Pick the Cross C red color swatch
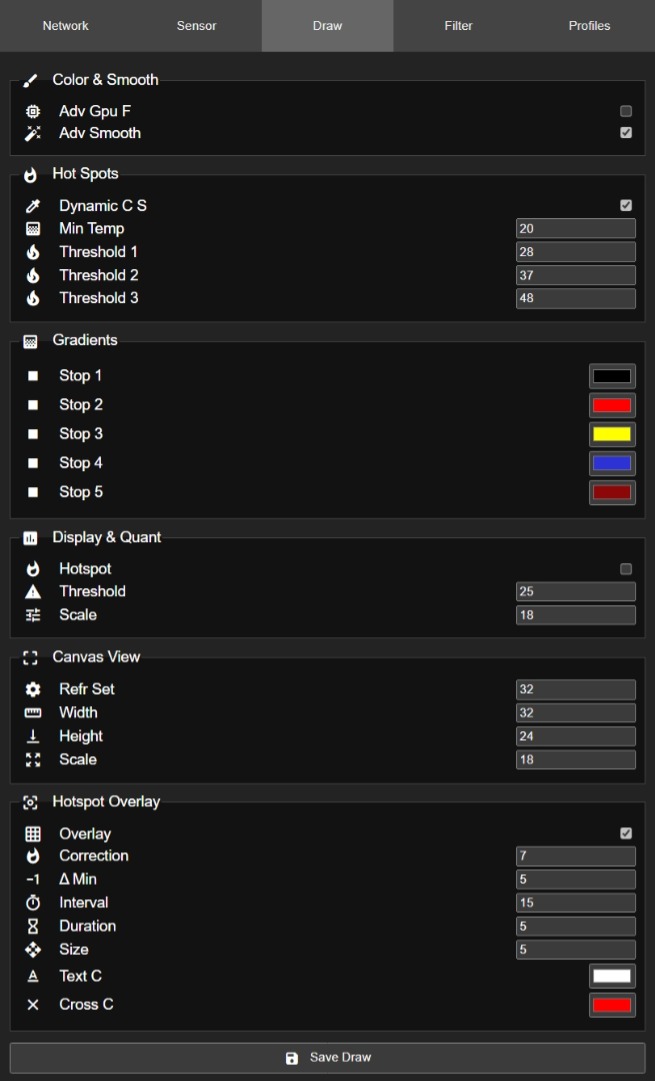 tap(612, 1005)
